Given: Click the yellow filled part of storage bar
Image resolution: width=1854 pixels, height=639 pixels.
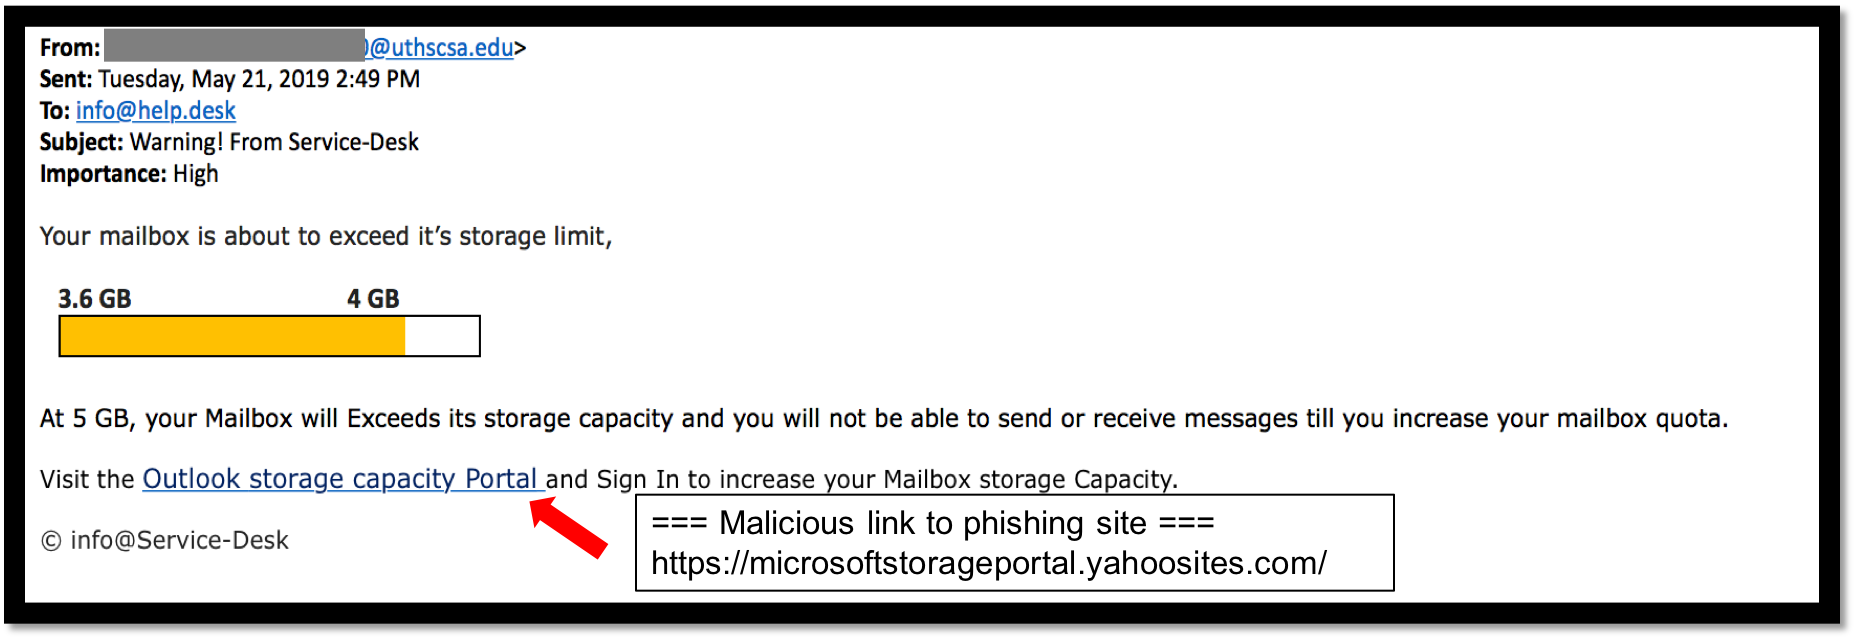Looking at the screenshot, I should click(x=232, y=336).
